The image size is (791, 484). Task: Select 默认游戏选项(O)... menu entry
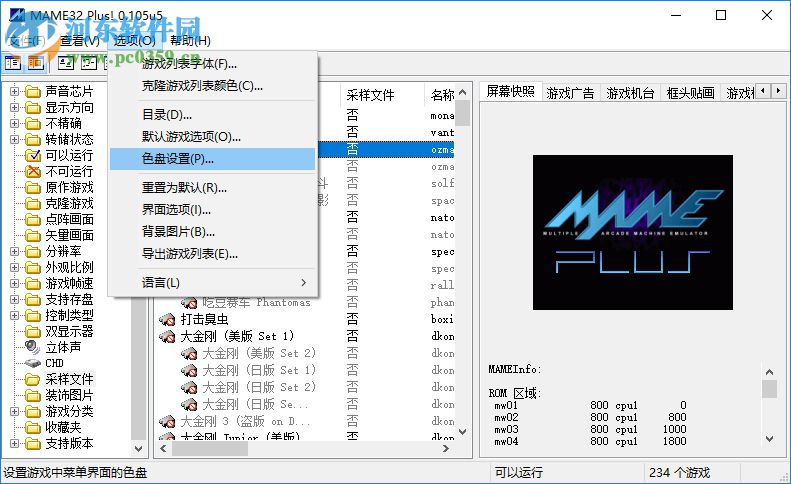coord(212,137)
